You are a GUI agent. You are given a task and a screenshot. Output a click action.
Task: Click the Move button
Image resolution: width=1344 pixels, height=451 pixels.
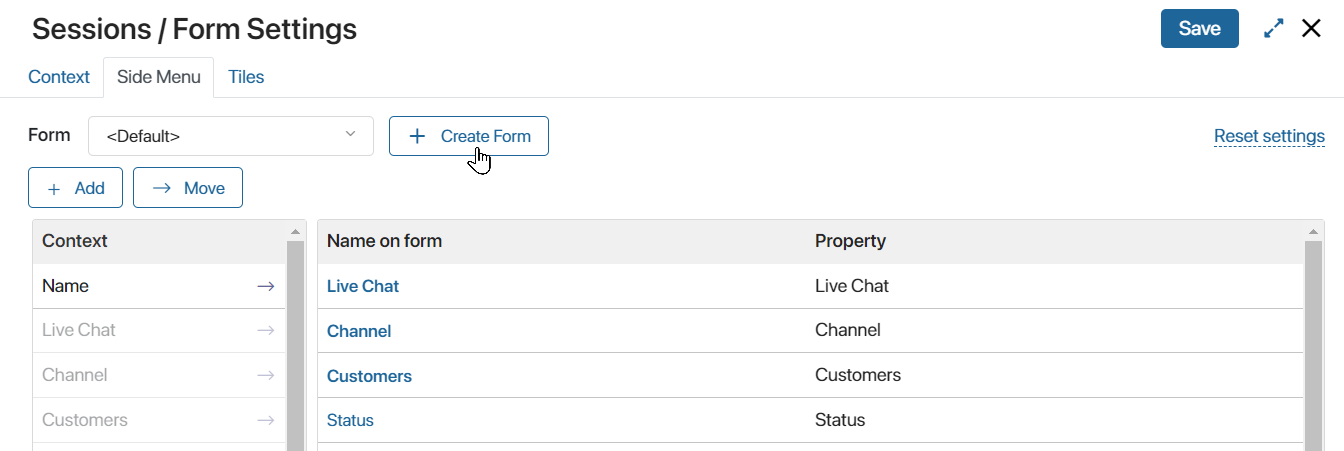pyautogui.click(x=188, y=188)
